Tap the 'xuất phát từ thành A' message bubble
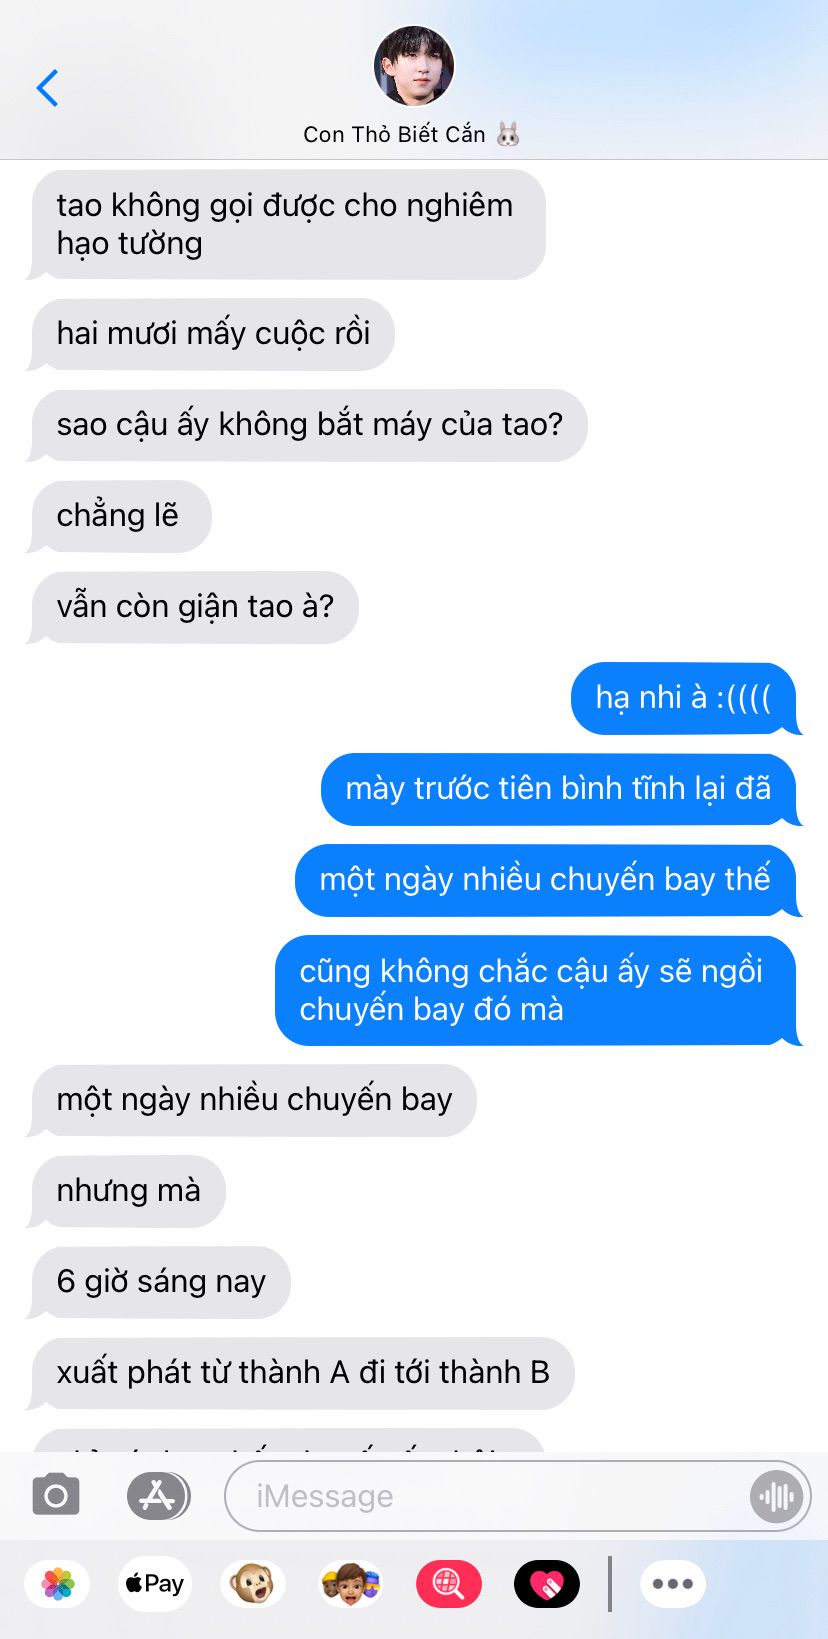Image resolution: width=828 pixels, height=1639 pixels. [x=303, y=1373]
